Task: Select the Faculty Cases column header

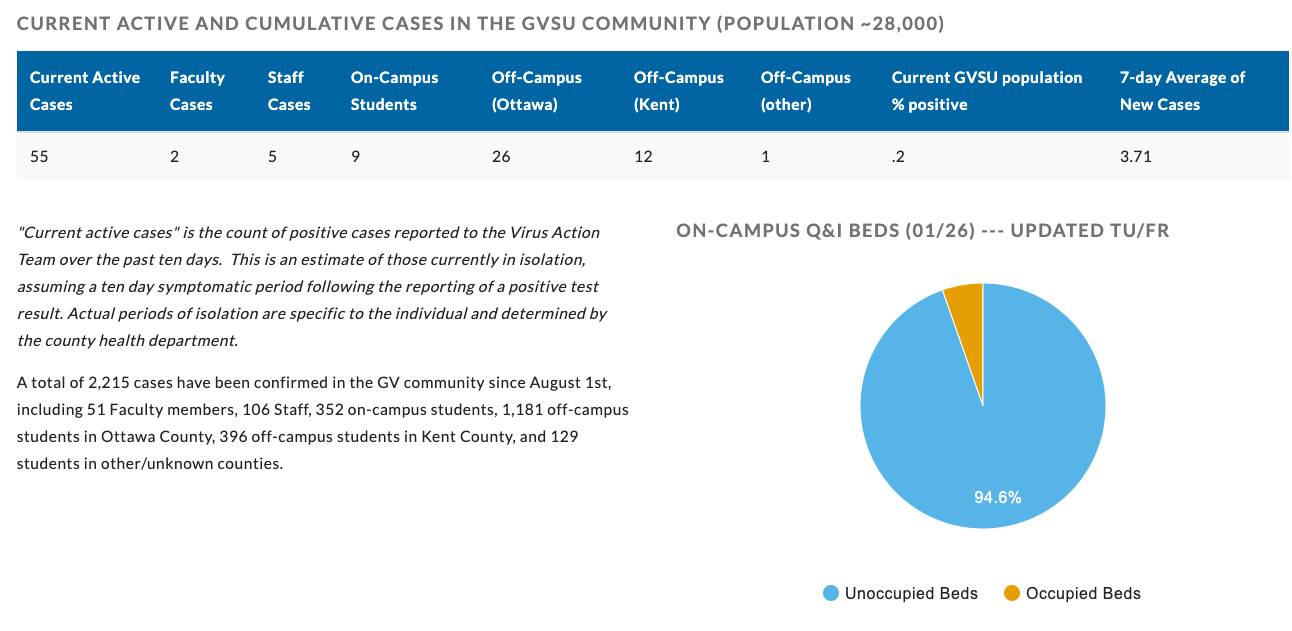Action: tap(197, 90)
